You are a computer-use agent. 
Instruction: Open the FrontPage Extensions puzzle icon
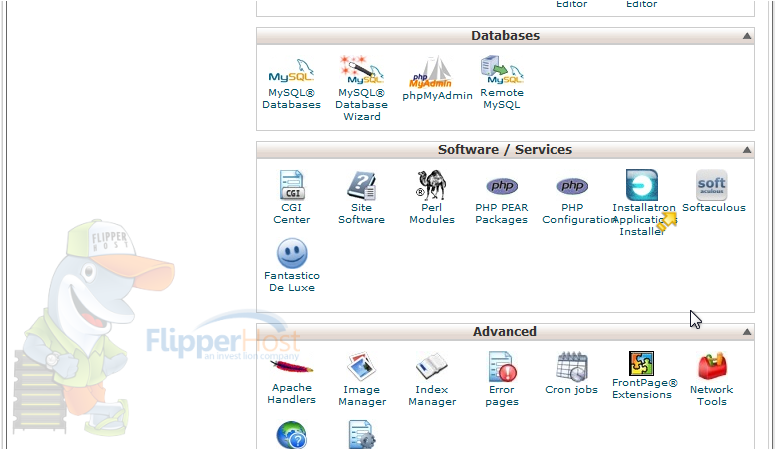point(641,363)
